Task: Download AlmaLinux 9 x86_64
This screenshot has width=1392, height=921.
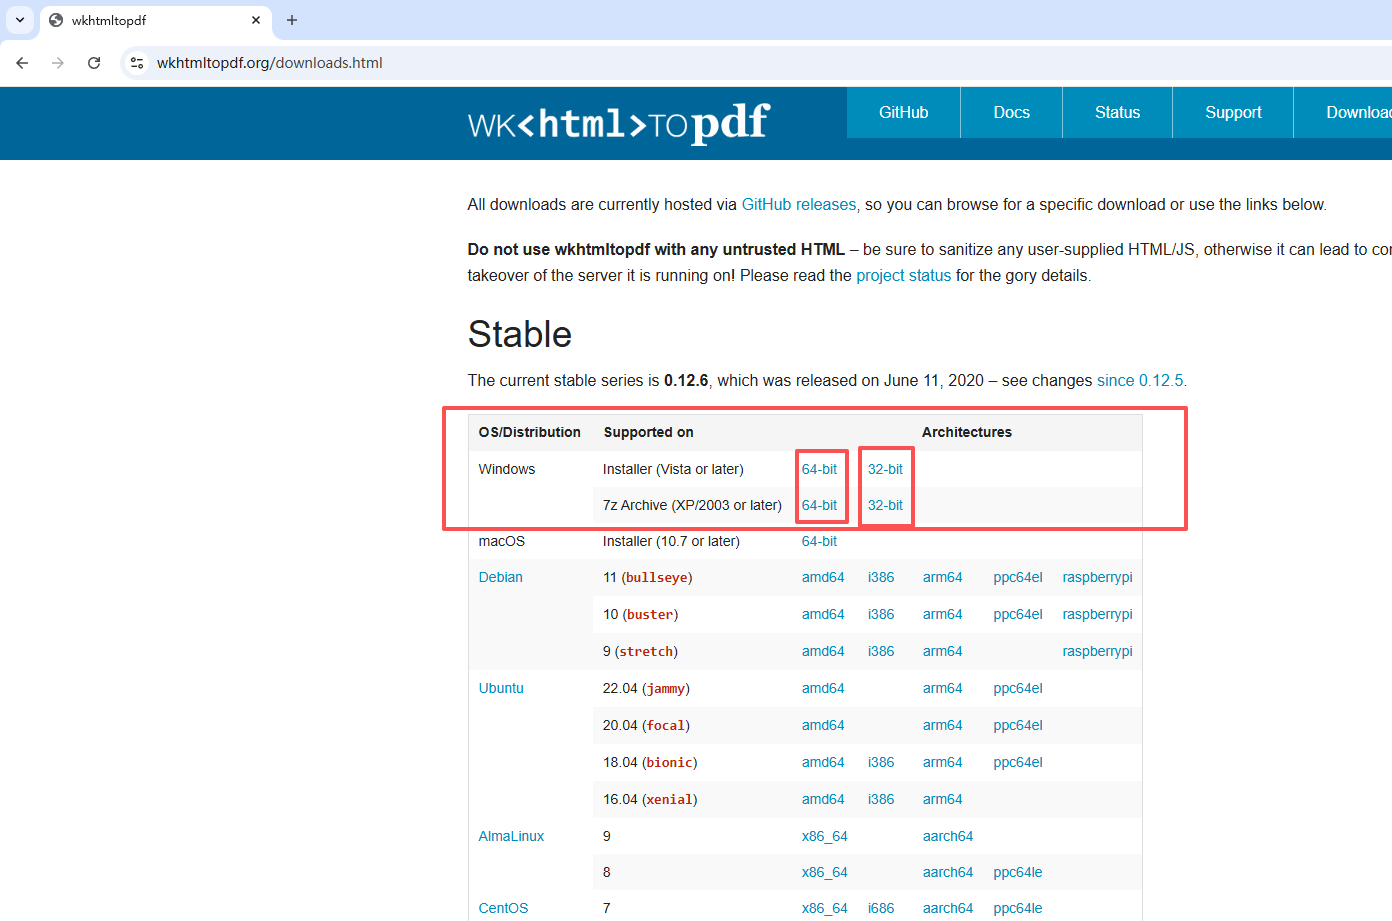Action: coord(824,836)
